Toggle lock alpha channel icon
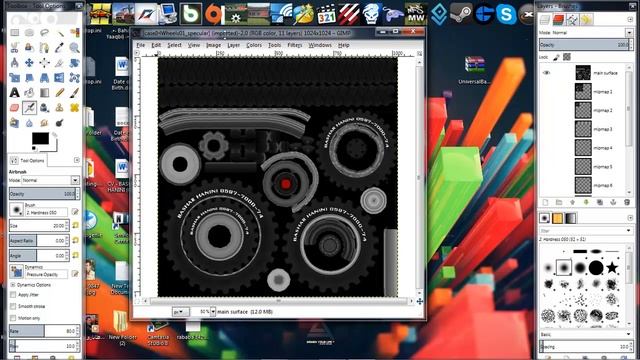The width and height of the screenshot is (640, 360). [x=567, y=57]
